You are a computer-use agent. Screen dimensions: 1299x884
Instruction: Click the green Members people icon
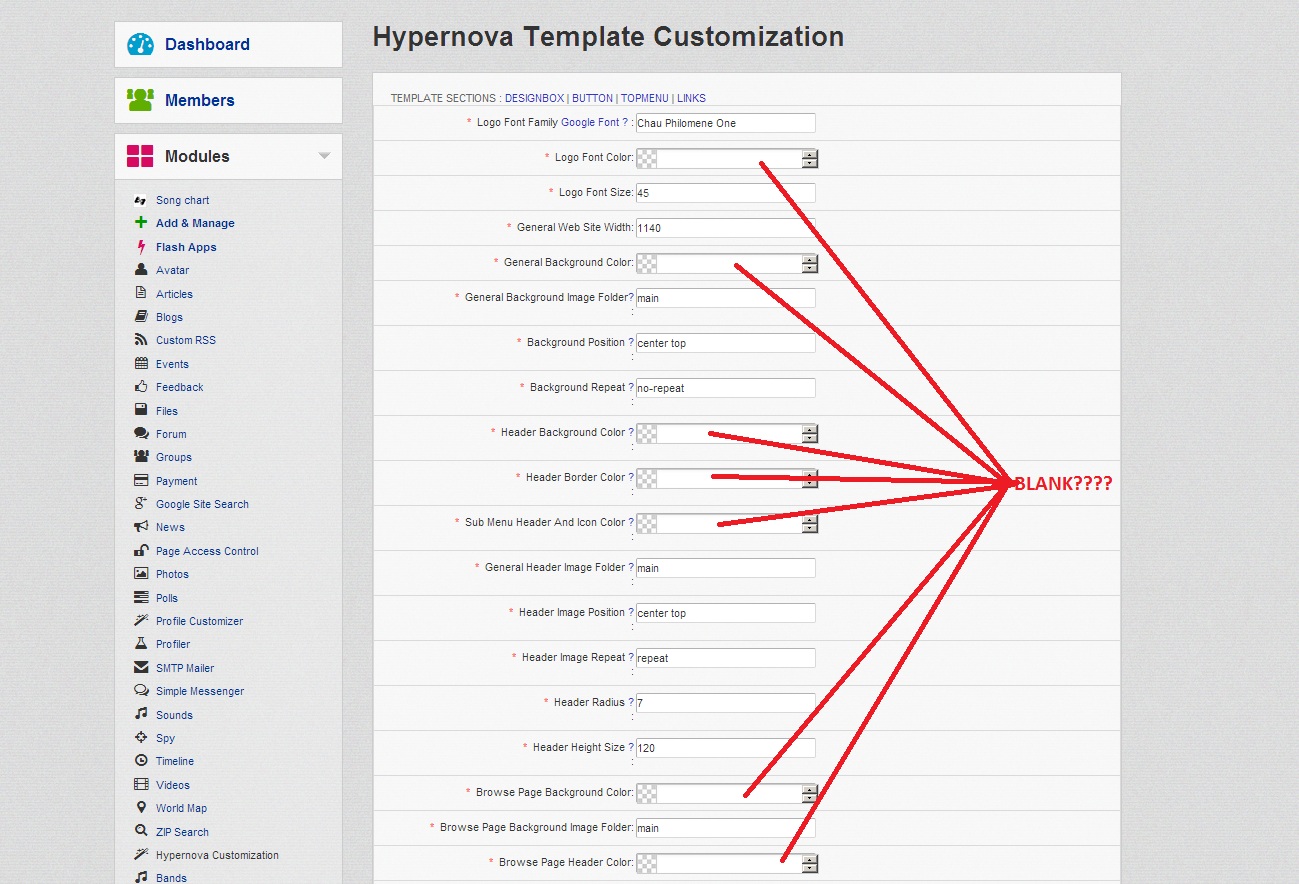[140, 100]
